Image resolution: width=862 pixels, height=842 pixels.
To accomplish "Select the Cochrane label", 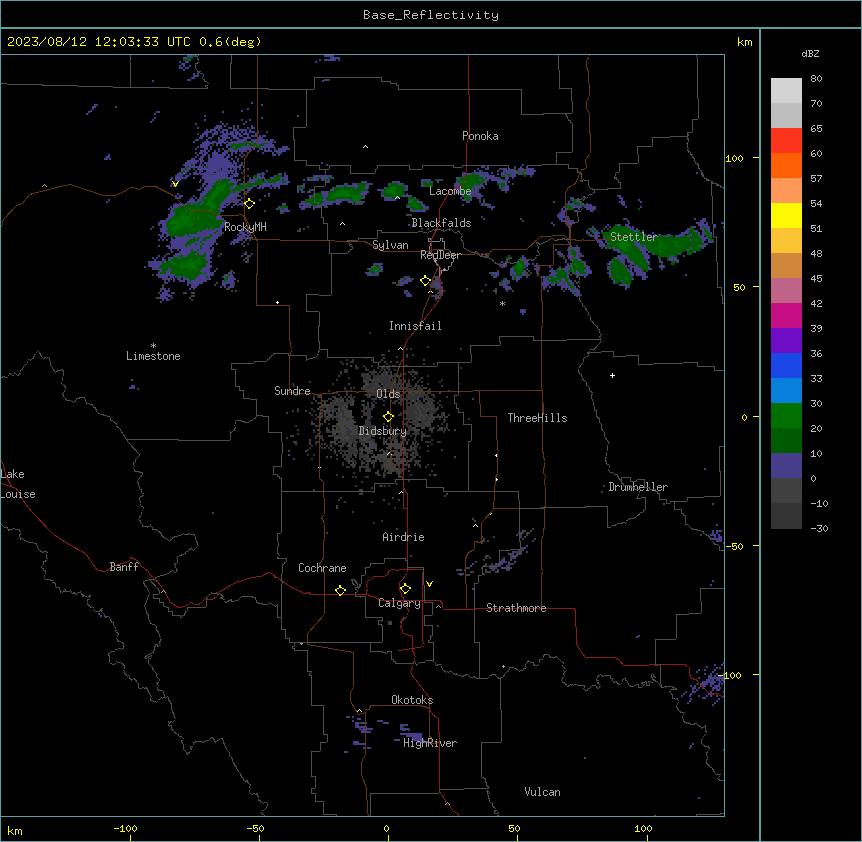I will point(322,568).
